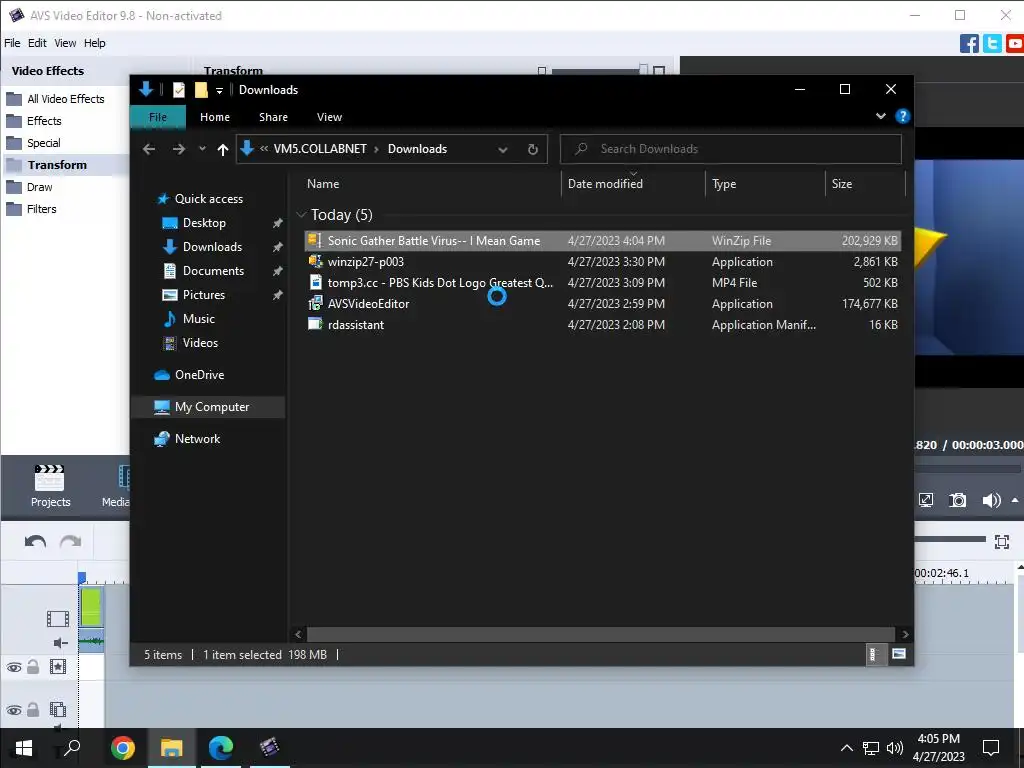The image size is (1024, 768).
Task: Open recent locations dropdown in Explorer
Action: (x=202, y=150)
